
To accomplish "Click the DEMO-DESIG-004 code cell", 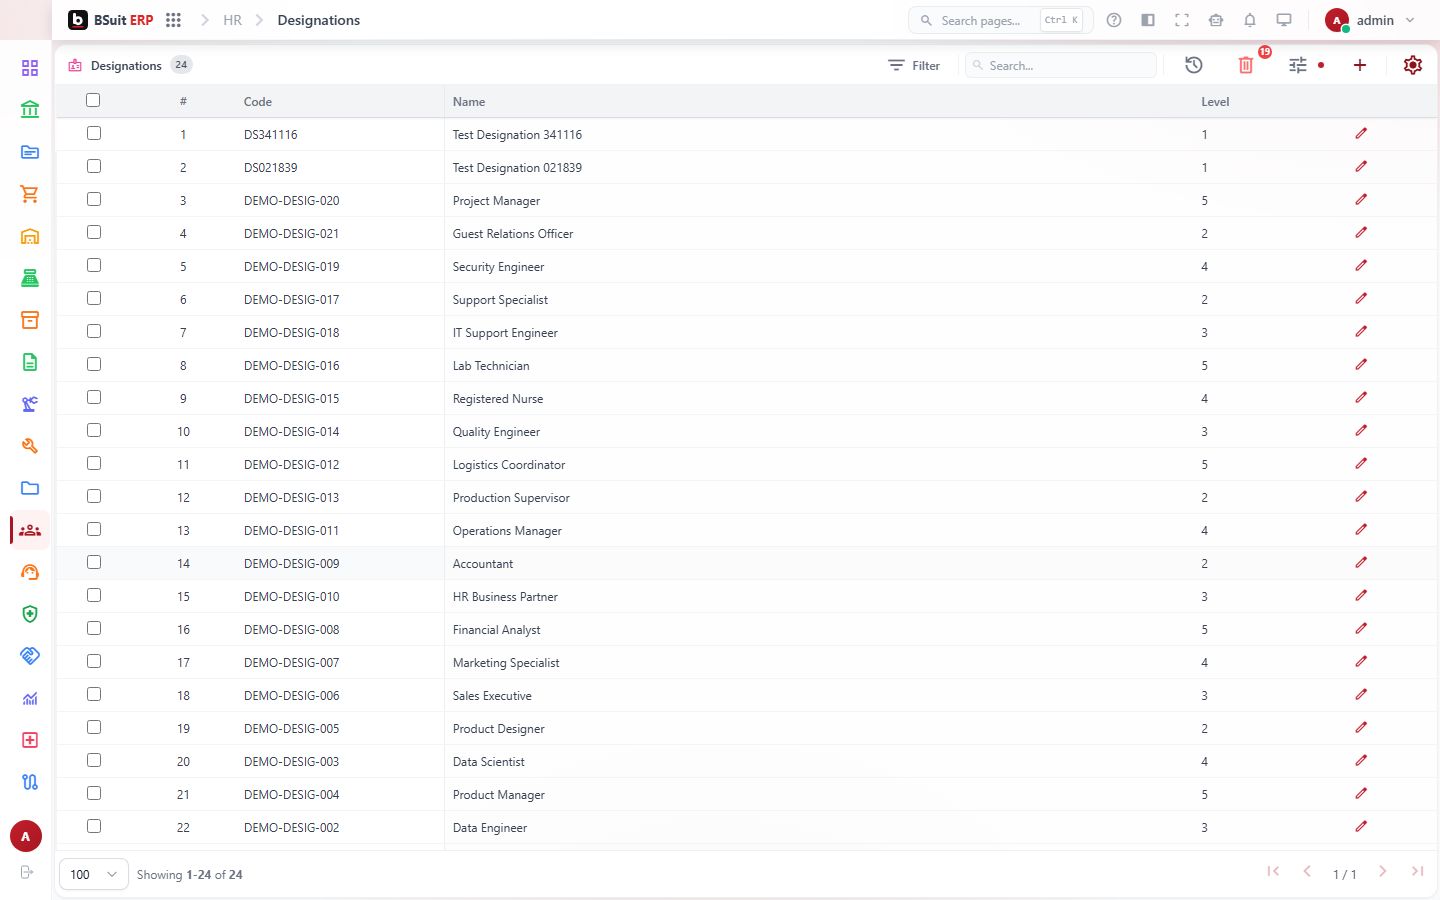I will tap(291, 795).
